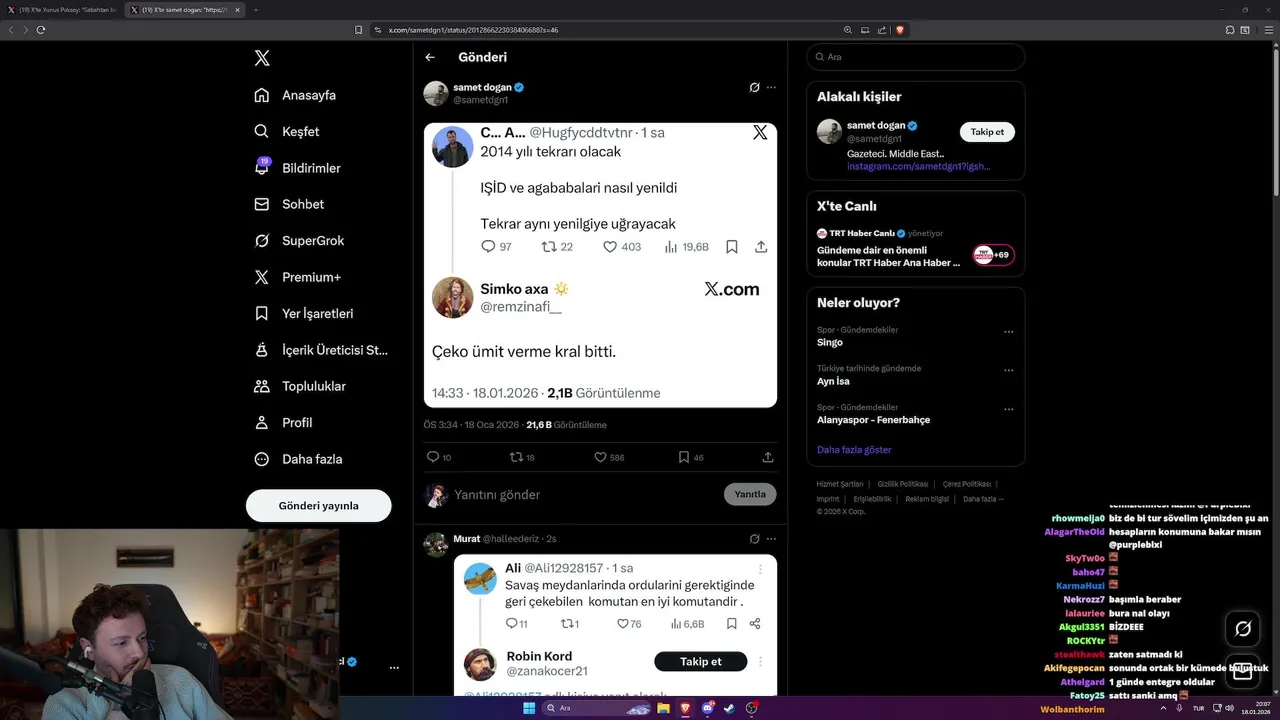
Task: Open samet dogan instagram link
Action: click(918, 166)
